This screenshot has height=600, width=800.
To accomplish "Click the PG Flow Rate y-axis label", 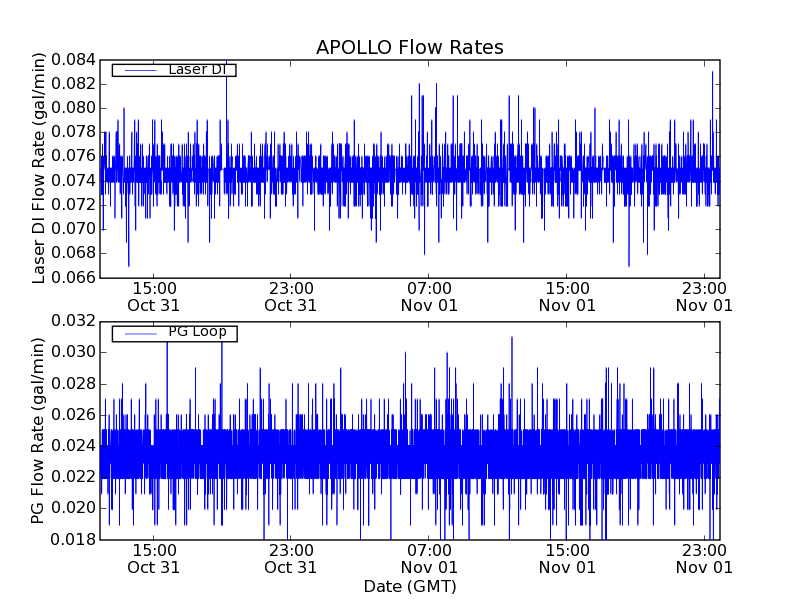I will 40,430.
